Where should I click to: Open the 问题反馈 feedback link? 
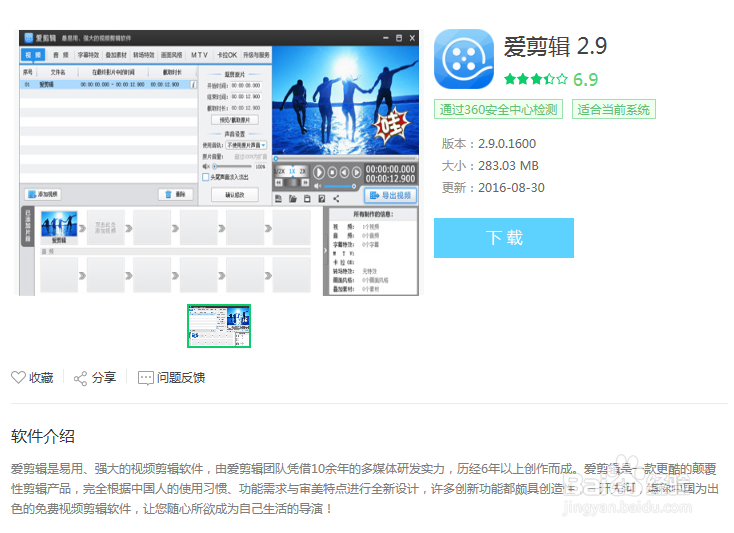(x=171, y=378)
